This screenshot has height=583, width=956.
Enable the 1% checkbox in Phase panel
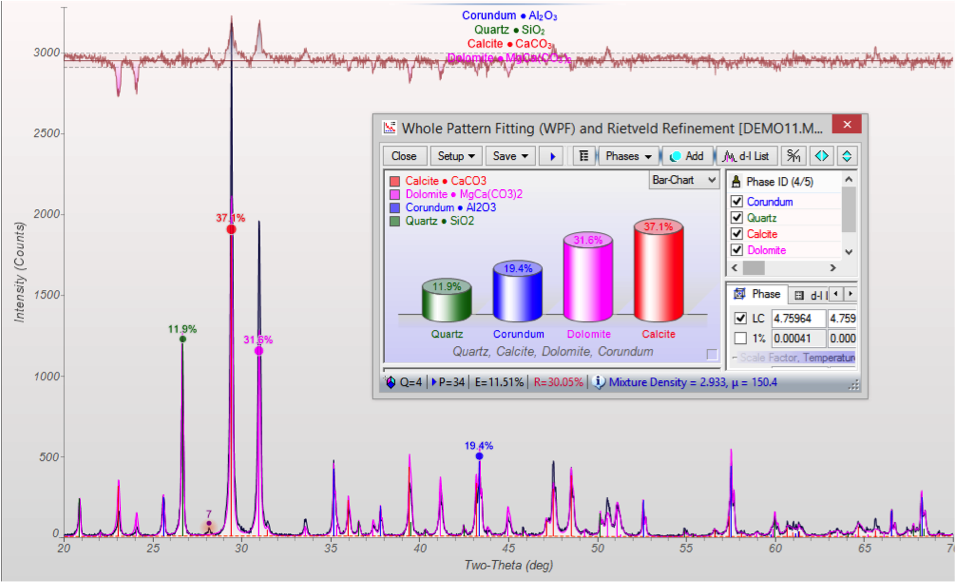739,338
